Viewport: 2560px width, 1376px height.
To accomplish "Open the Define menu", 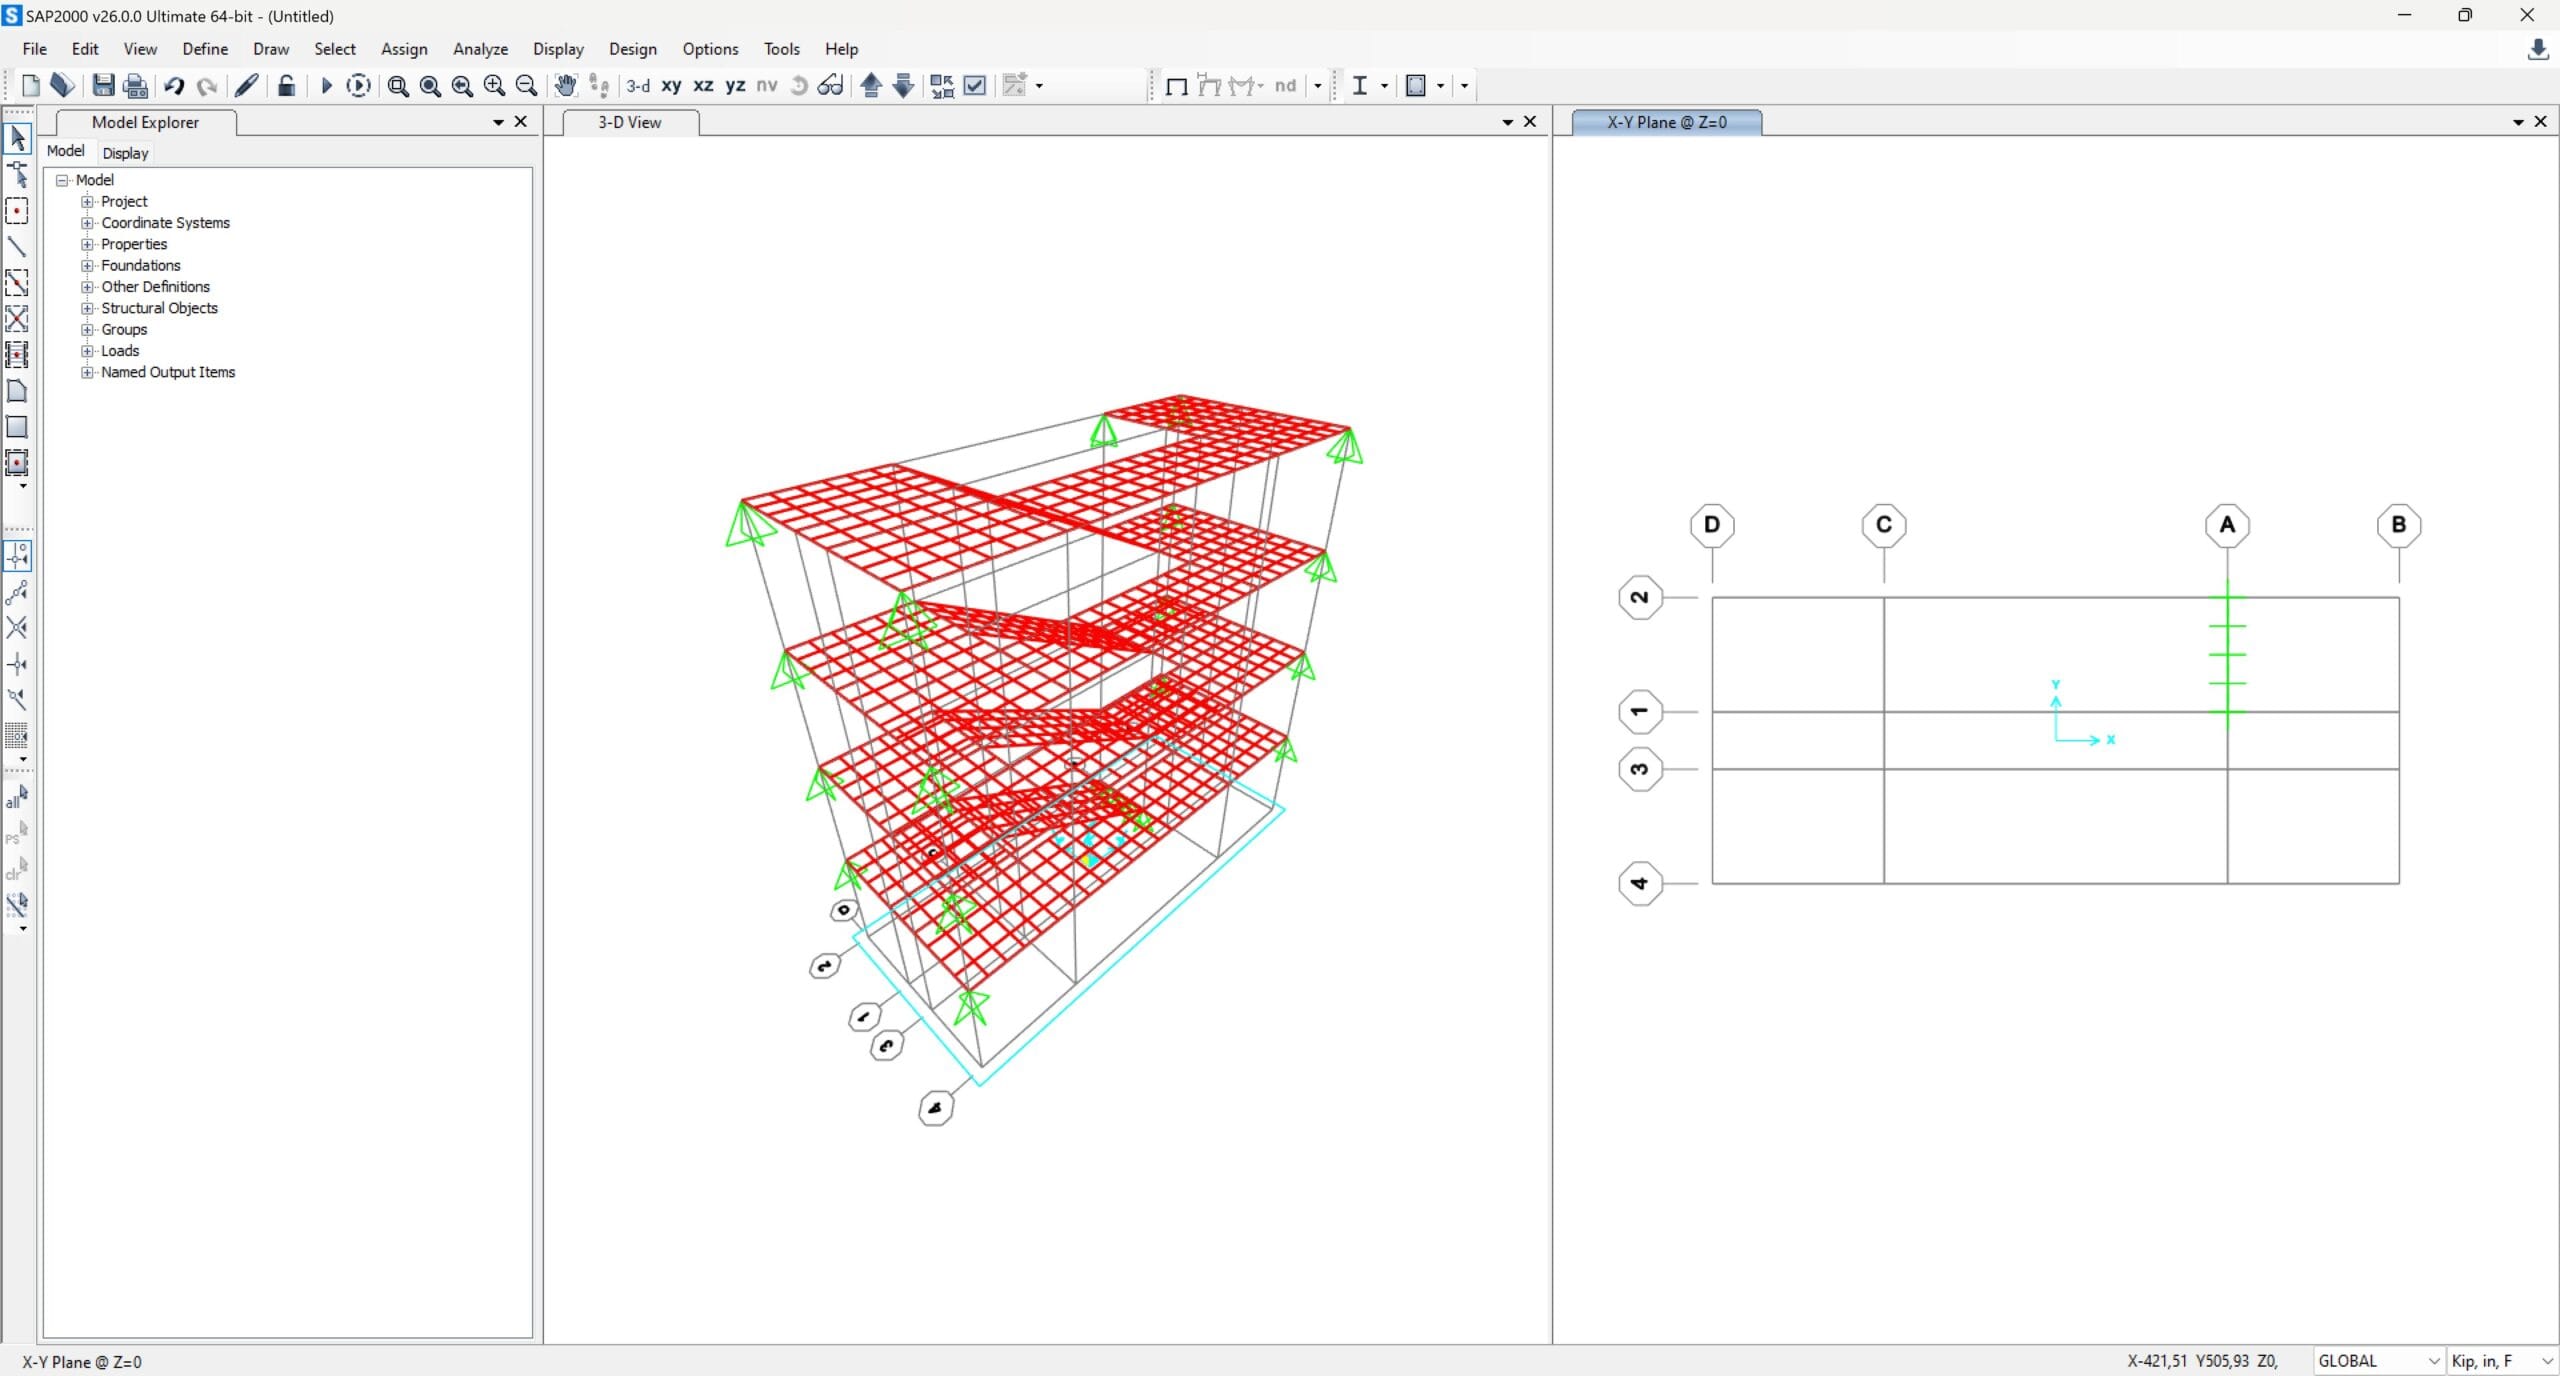I will [205, 49].
